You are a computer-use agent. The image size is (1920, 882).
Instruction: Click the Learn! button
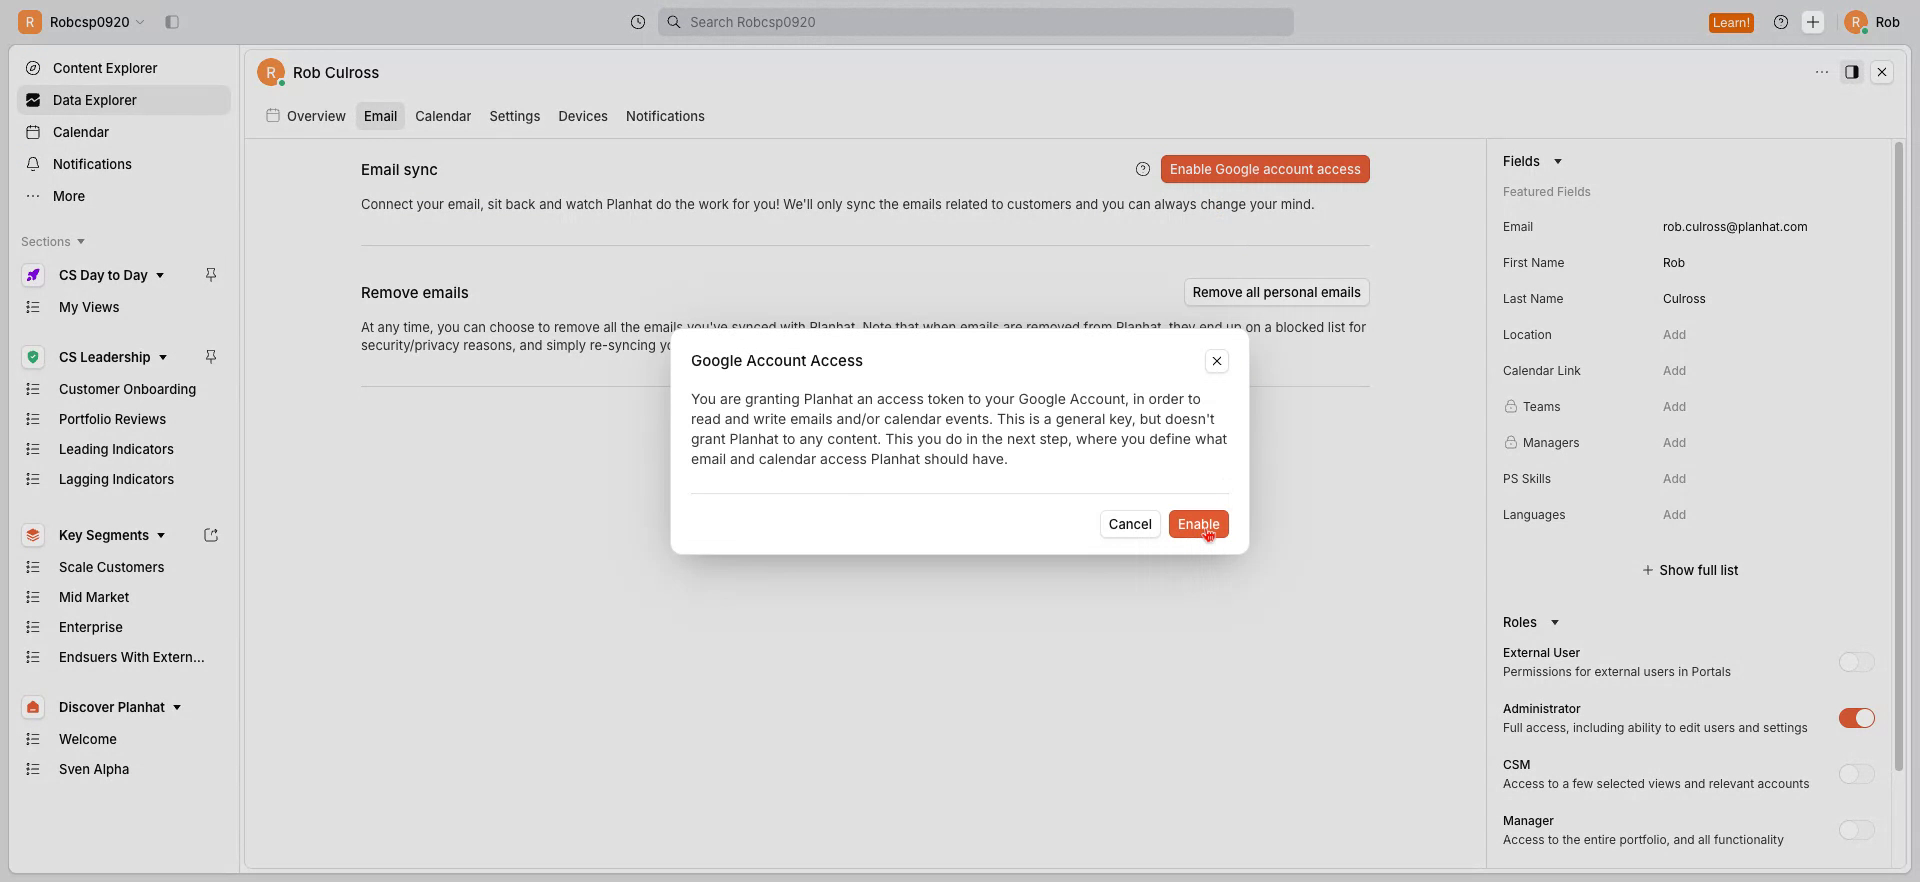[x=1731, y=22]
